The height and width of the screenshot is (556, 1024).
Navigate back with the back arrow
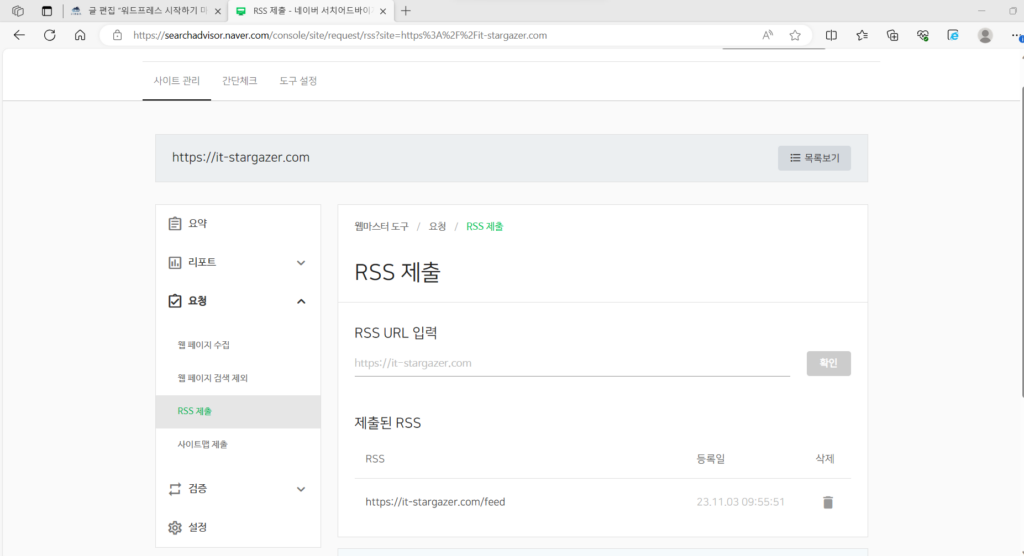click(19, 35)
